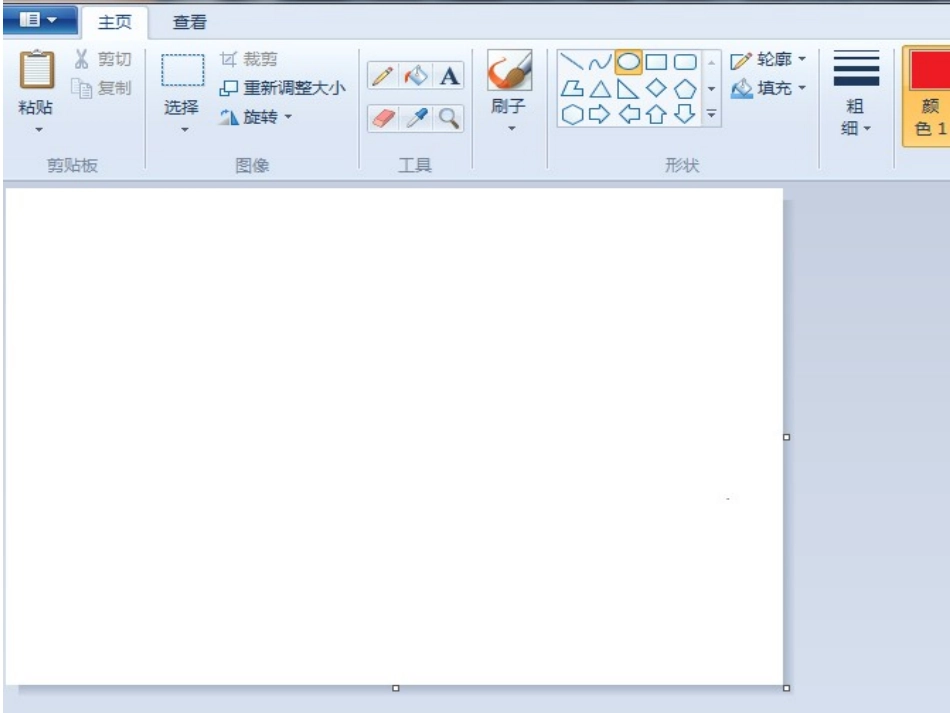The image size is (950, 713).
Task: Expand the full shapes gallery
Action: [711, 114]
